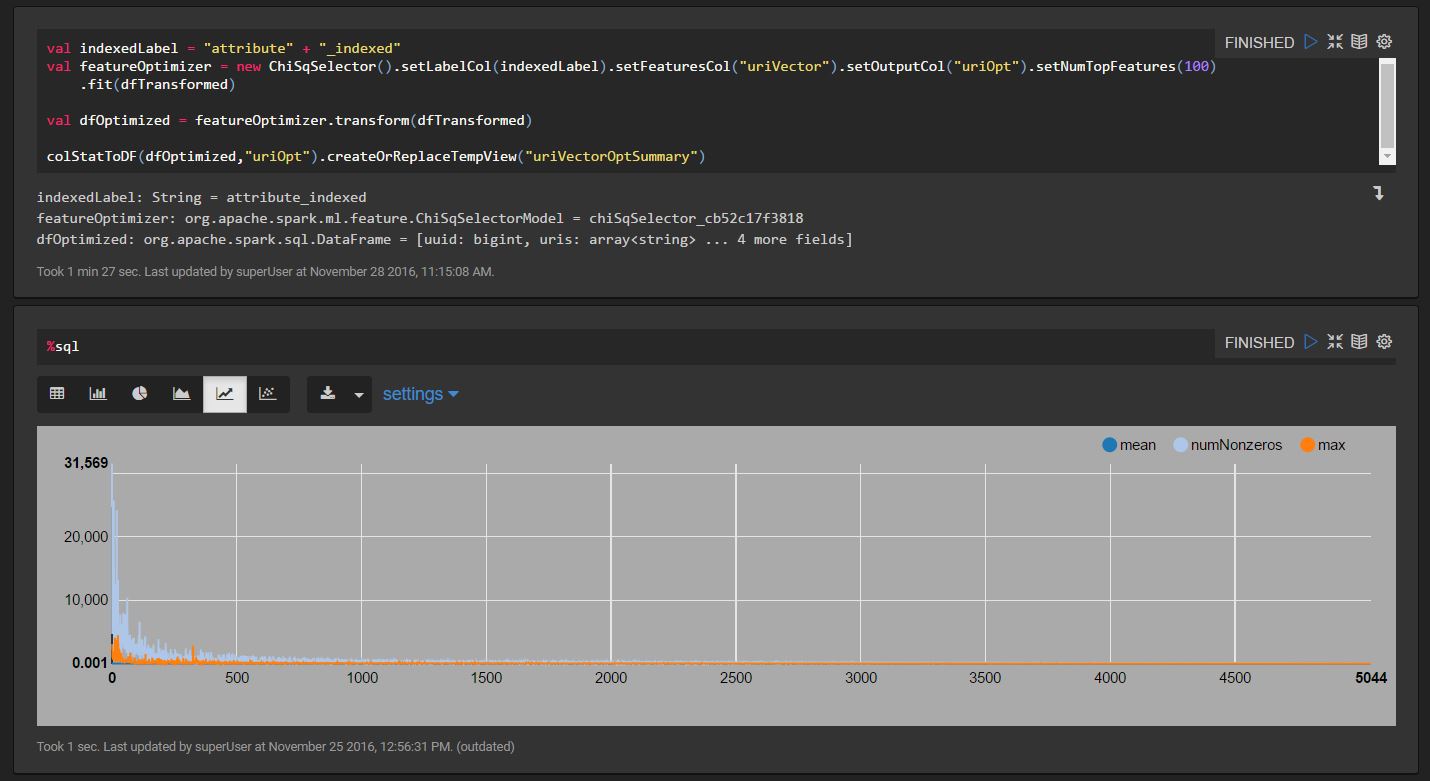Click the show/hide output book icon

pyautogui.click(x=1359, y=41)
